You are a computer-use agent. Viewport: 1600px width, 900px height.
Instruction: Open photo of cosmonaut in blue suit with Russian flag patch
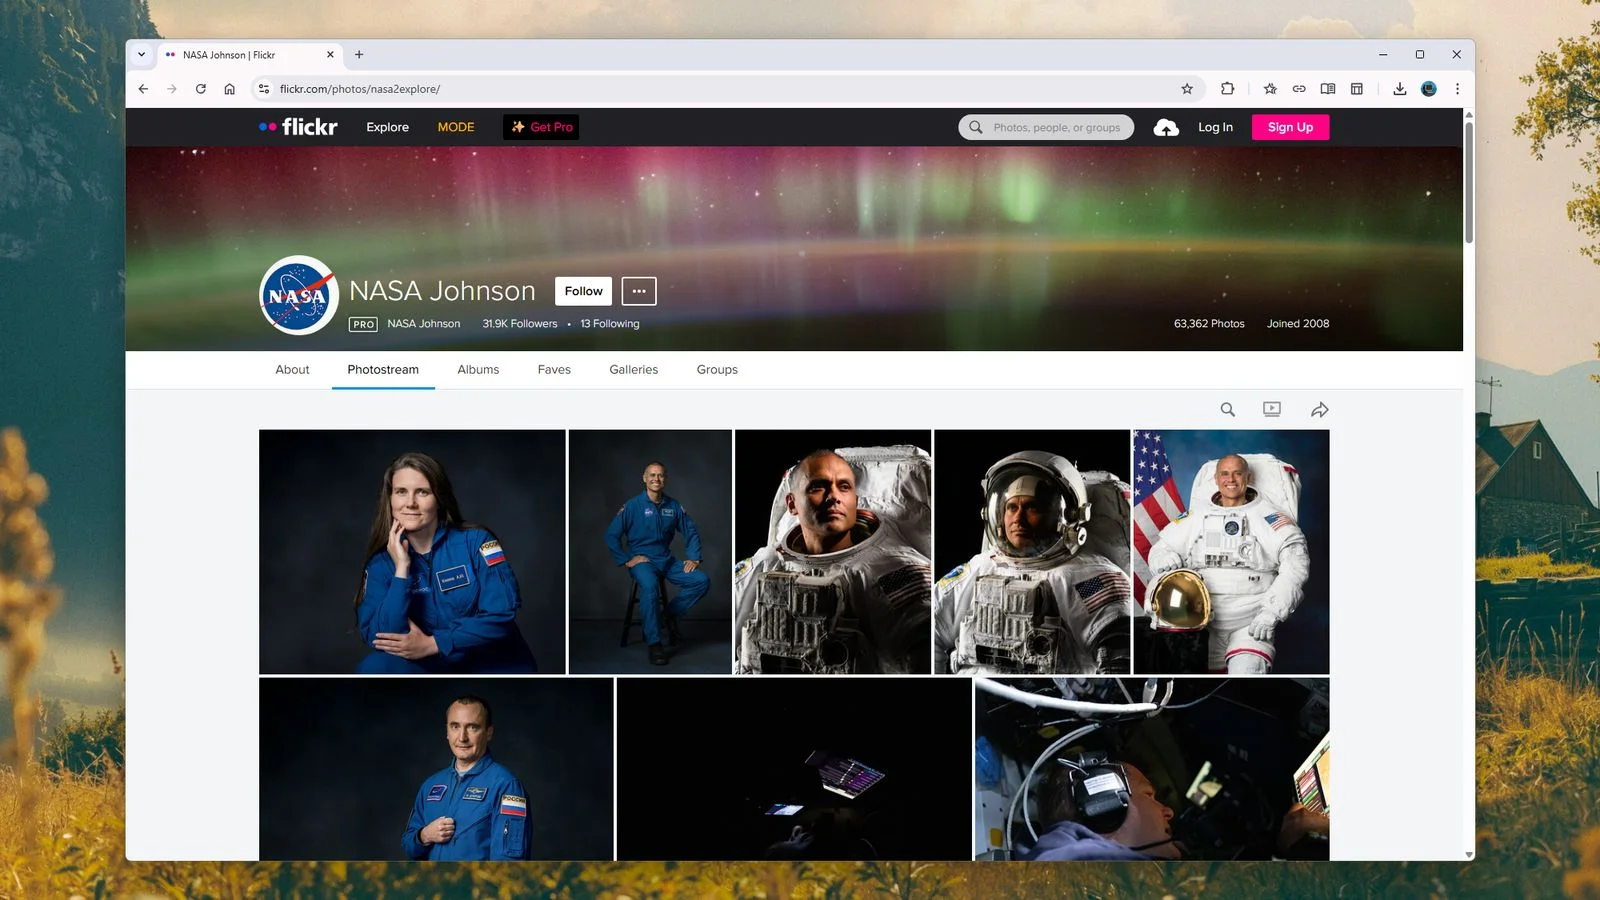click(436, 769)
